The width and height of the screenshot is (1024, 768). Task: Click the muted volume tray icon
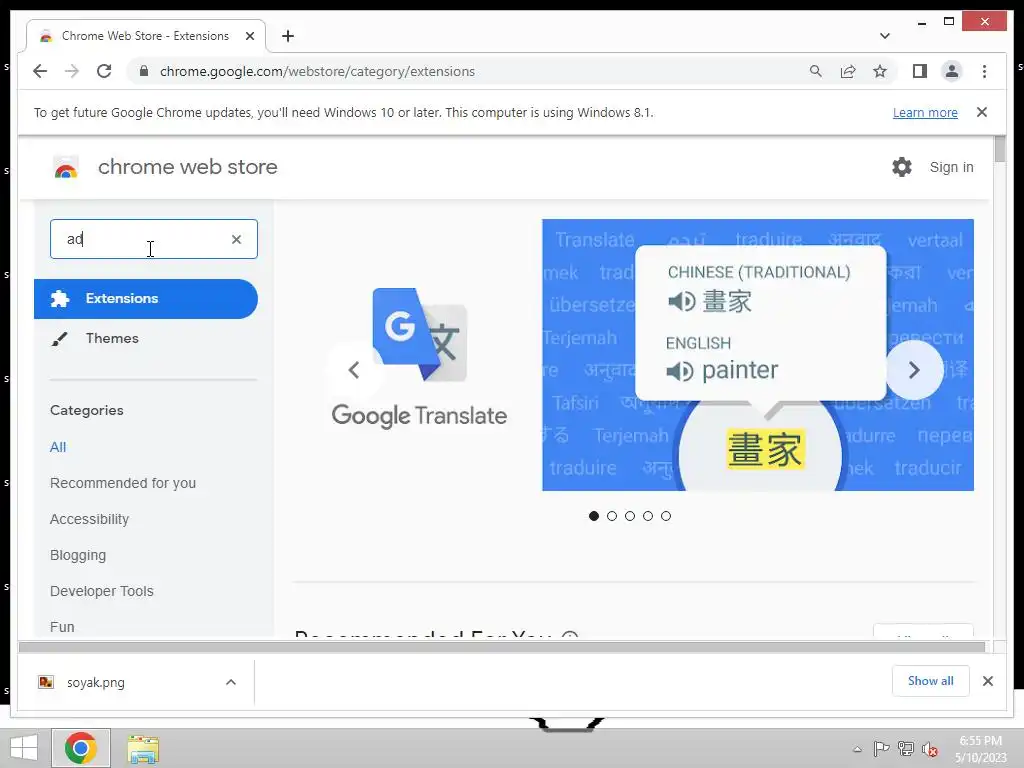click(x=930, y=749)
